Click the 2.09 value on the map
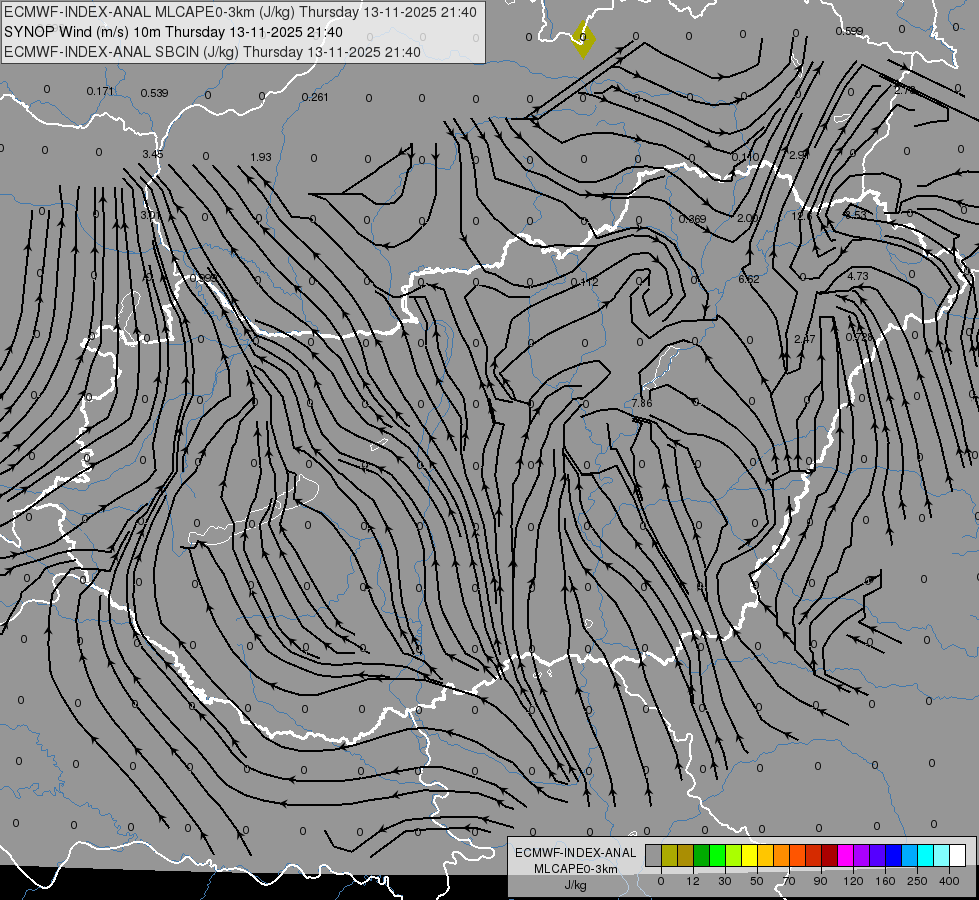Screen dimensions: 979x900 (747, 218)
